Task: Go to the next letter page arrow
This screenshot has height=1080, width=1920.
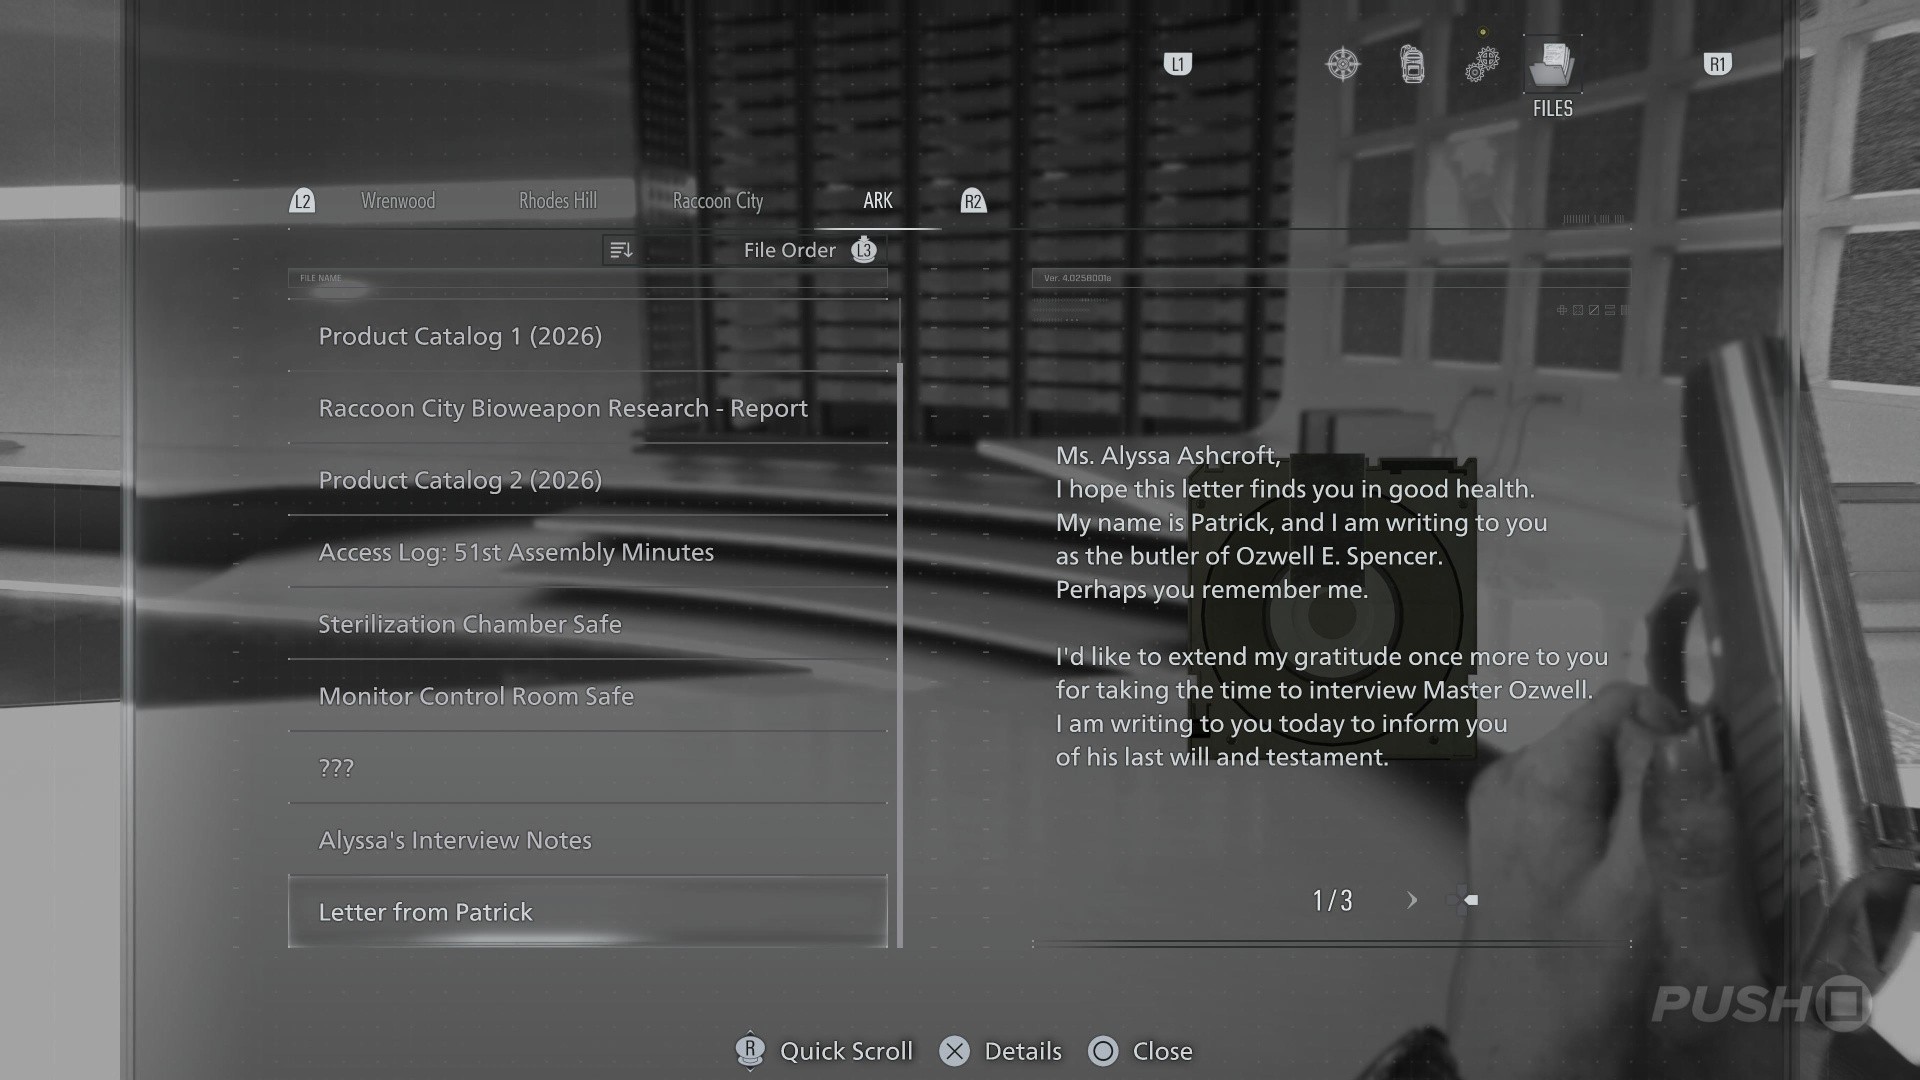Action: coord(1412,900)
